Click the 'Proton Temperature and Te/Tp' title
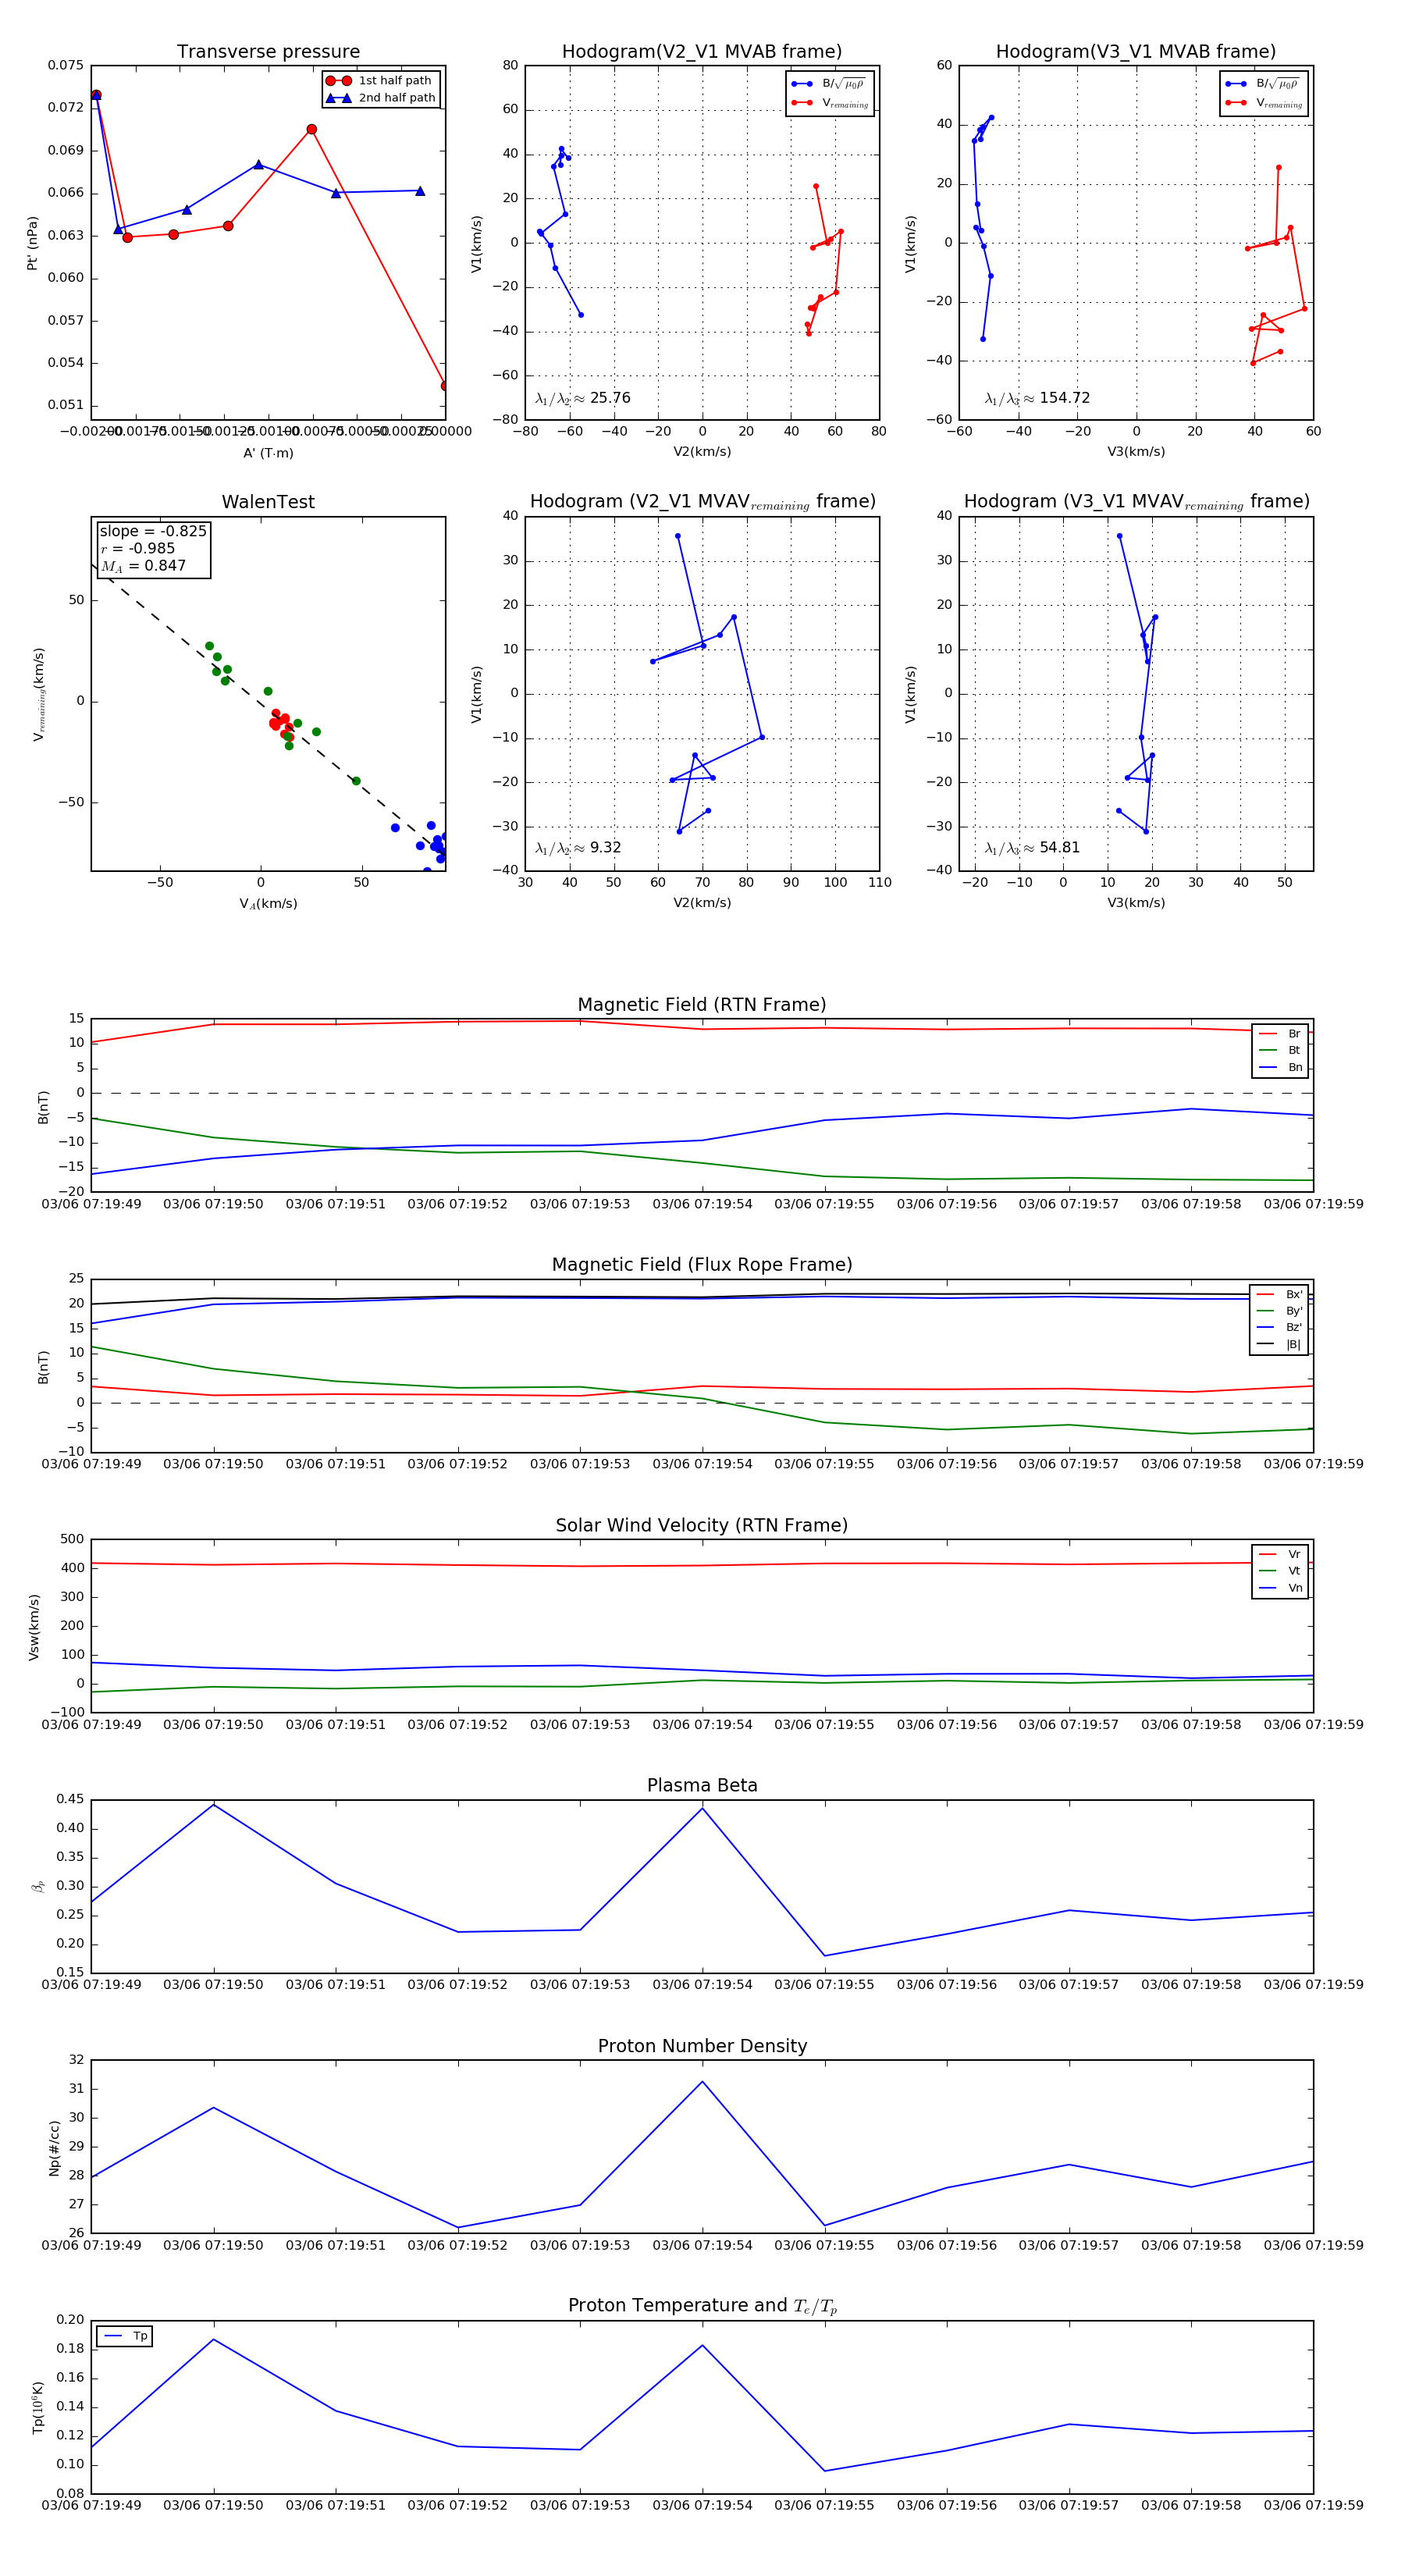The width and height of the screenshot is (1405, 2576). (x=702, y=2306)
